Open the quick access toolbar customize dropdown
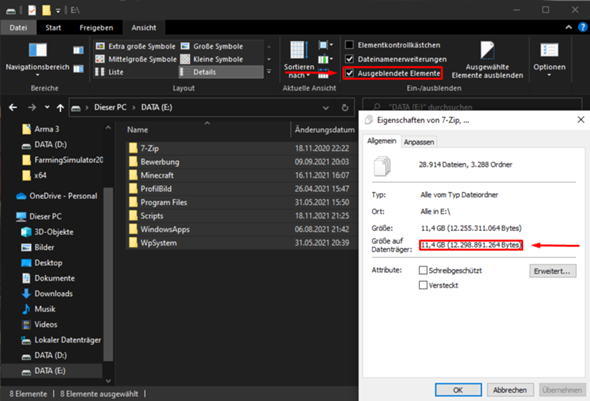This screenshot has width=590, height=401. pyautogui.click(x=58, y=11)
